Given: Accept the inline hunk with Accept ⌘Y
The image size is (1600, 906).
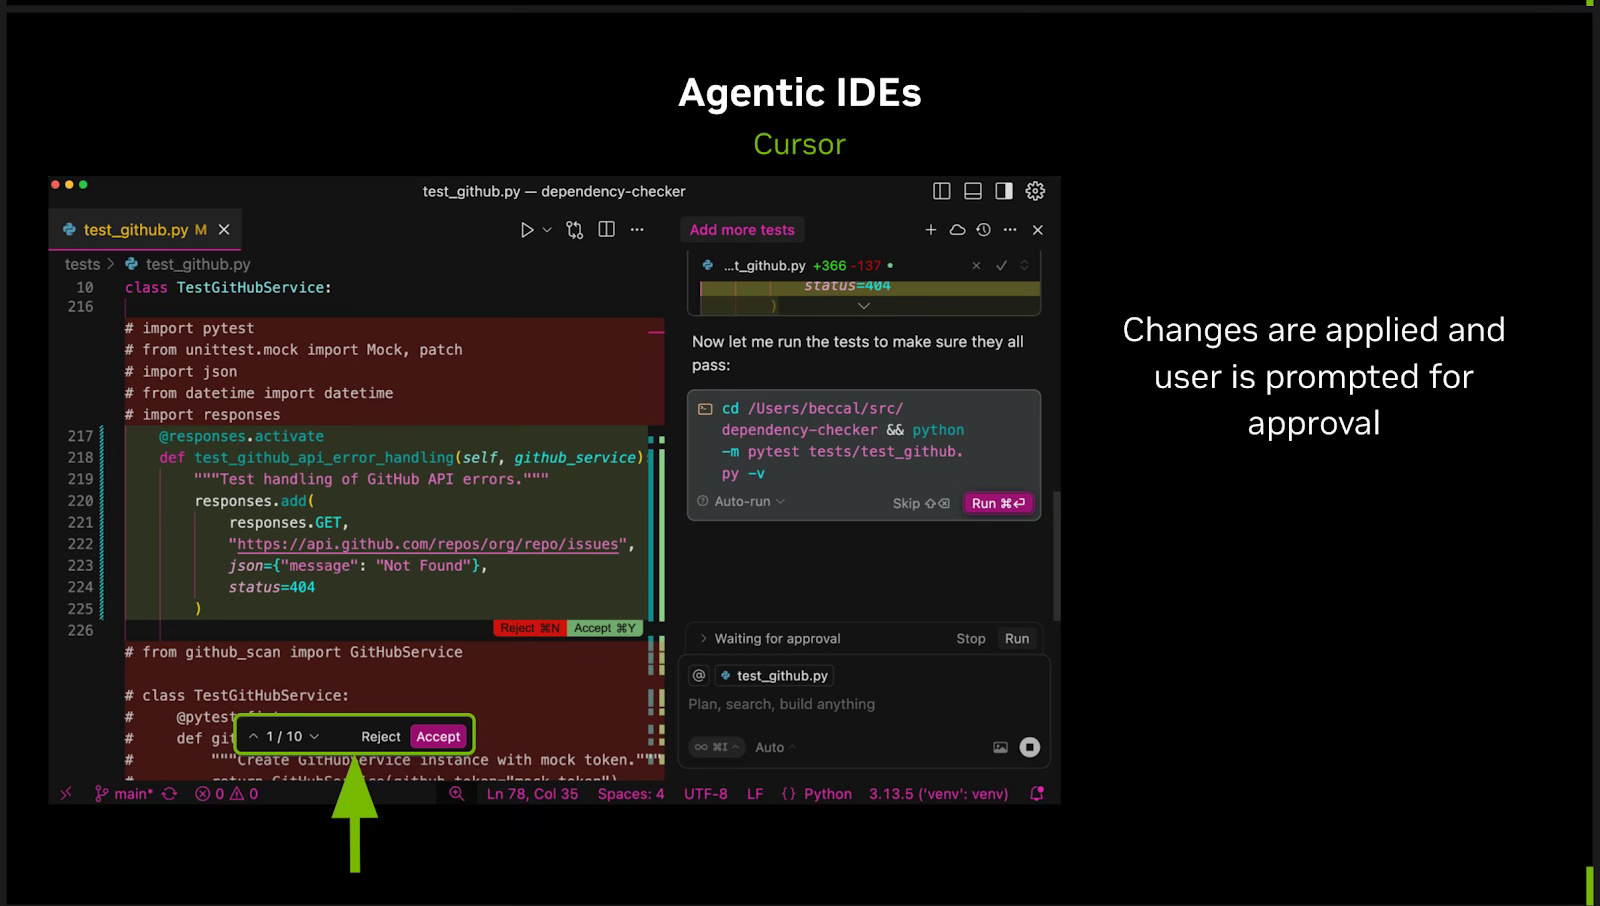Looking at the screenshot, I should 604,628.
